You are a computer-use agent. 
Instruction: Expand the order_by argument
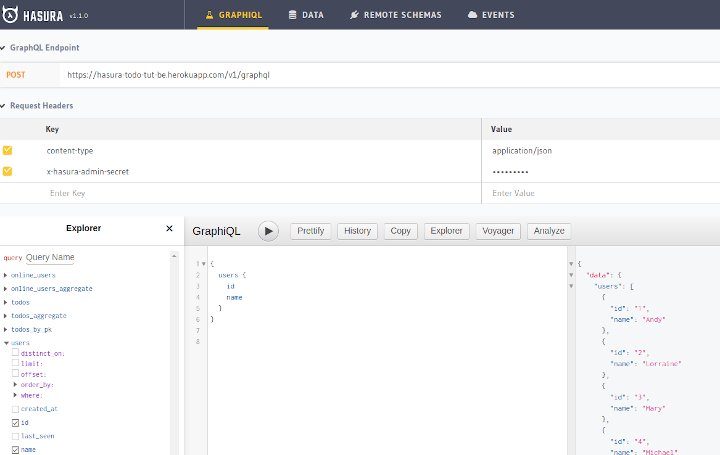[15, 385]
